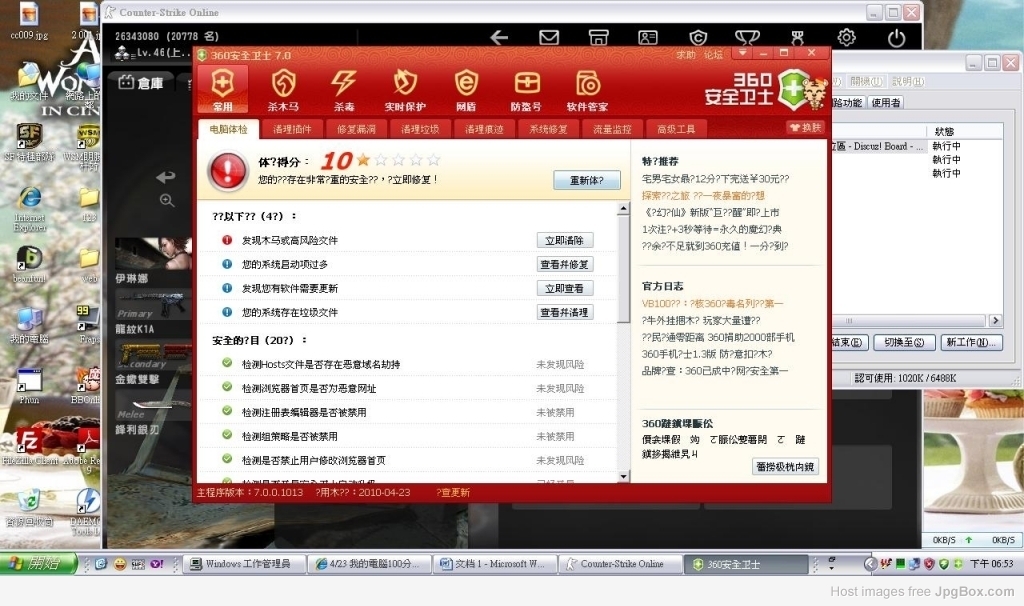The height and width of the screenshot is (606, 1024).
Task: Click the 立即清除 button for trojan files
Action: (565, 240)
